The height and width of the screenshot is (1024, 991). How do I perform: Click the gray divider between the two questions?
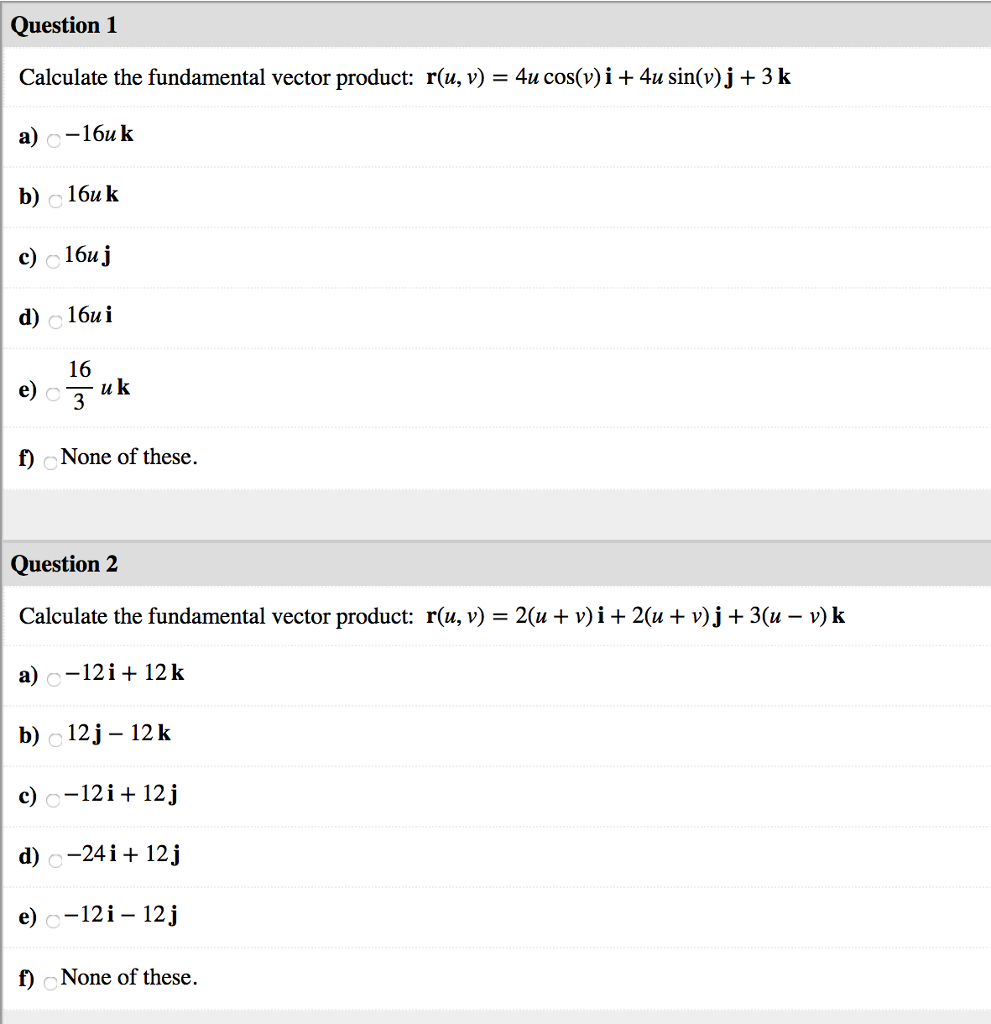pos(495,512)
